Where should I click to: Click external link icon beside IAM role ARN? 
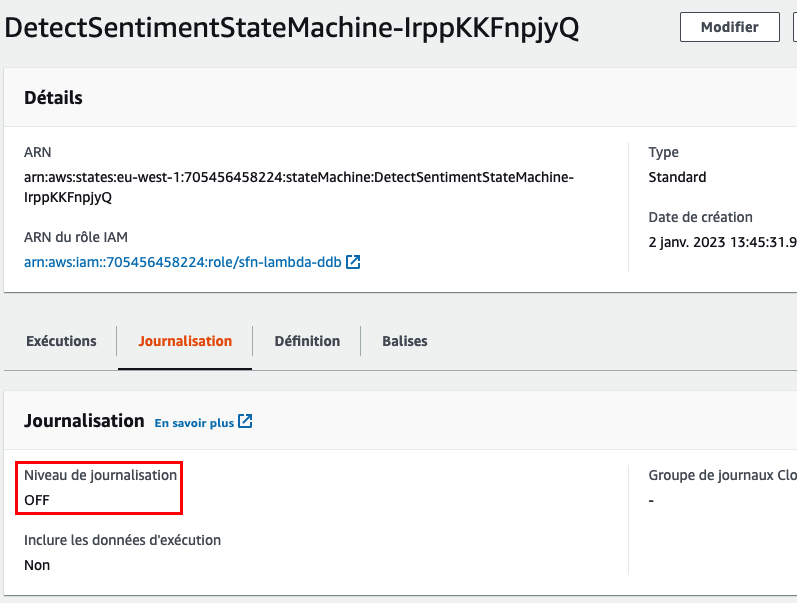pos(353,262)
